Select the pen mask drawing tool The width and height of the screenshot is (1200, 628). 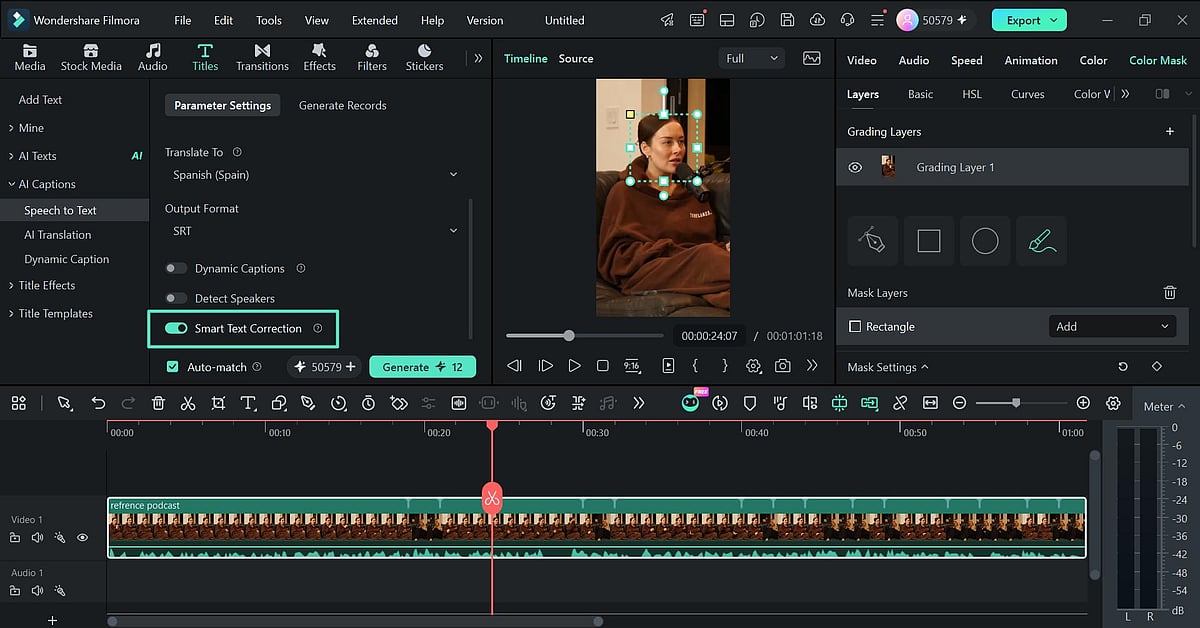pyautogui.click(x=873, y=241)
